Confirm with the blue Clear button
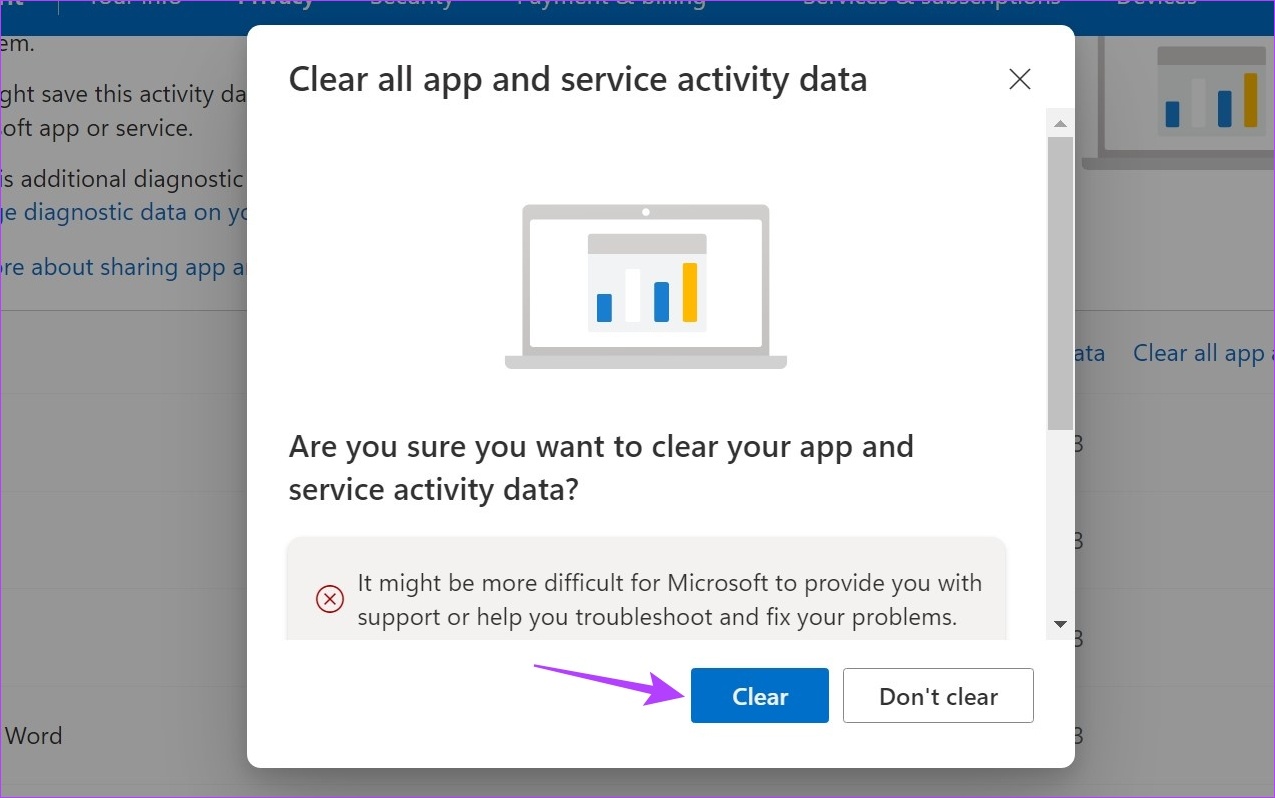1275x798 pixels. click(x=759, y=696)
